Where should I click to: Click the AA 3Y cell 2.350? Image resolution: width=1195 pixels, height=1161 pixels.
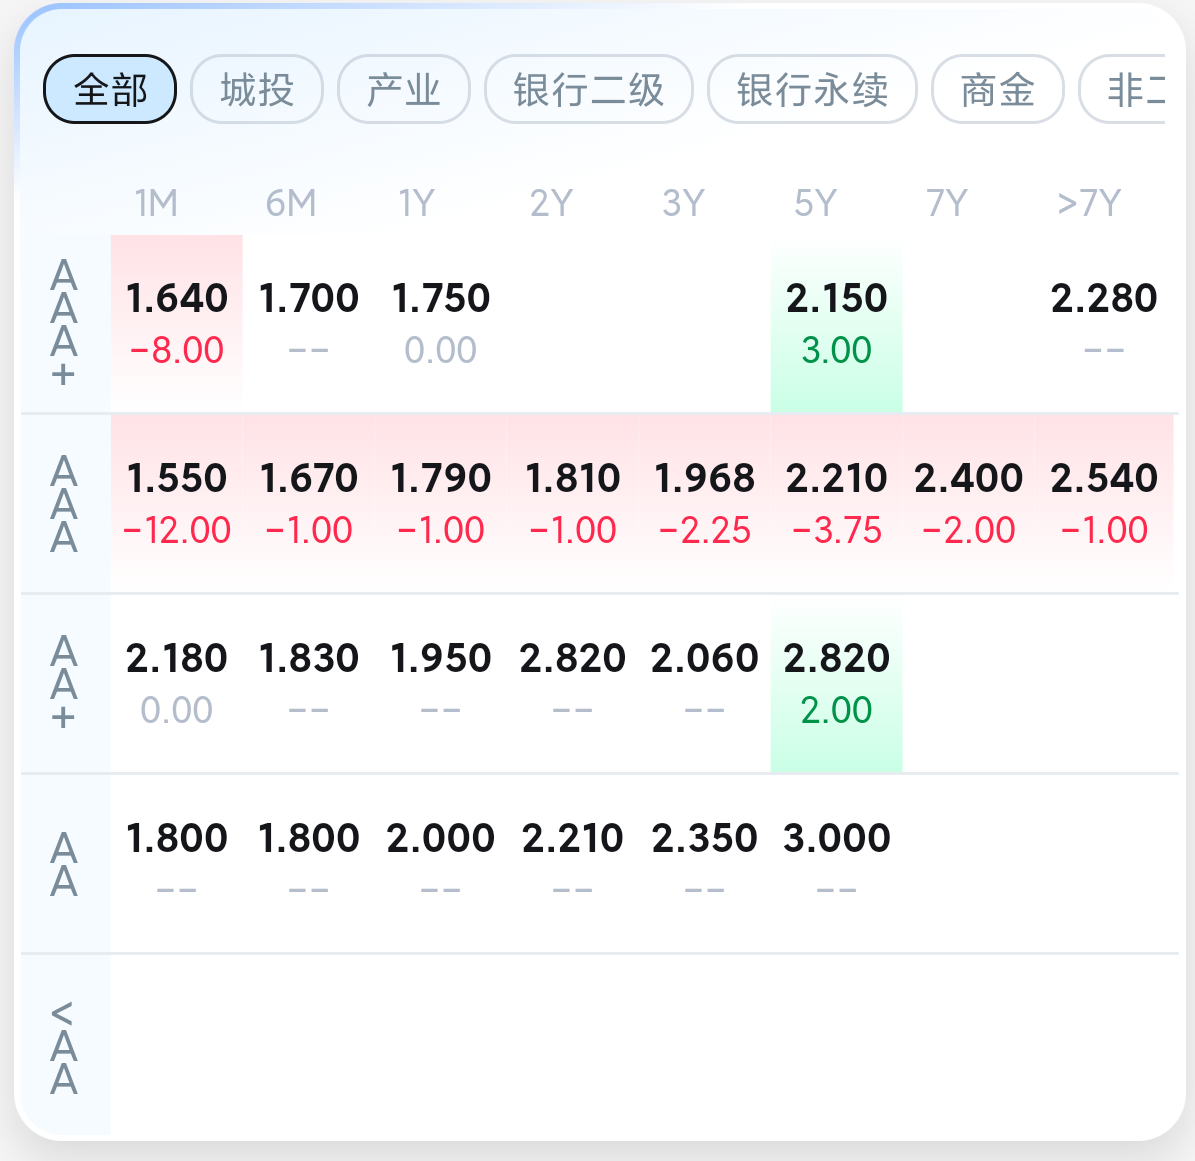click(x=704, y=862)
